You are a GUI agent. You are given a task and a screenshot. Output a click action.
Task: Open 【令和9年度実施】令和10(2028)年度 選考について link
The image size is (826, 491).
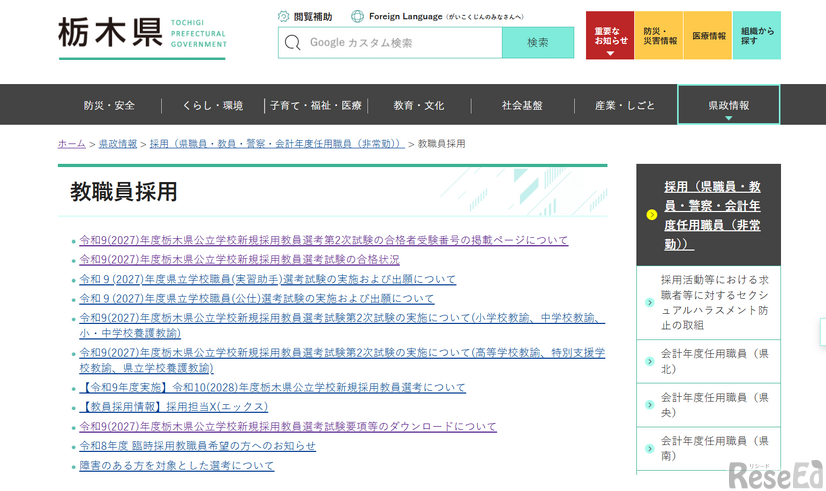pos(272,388)
